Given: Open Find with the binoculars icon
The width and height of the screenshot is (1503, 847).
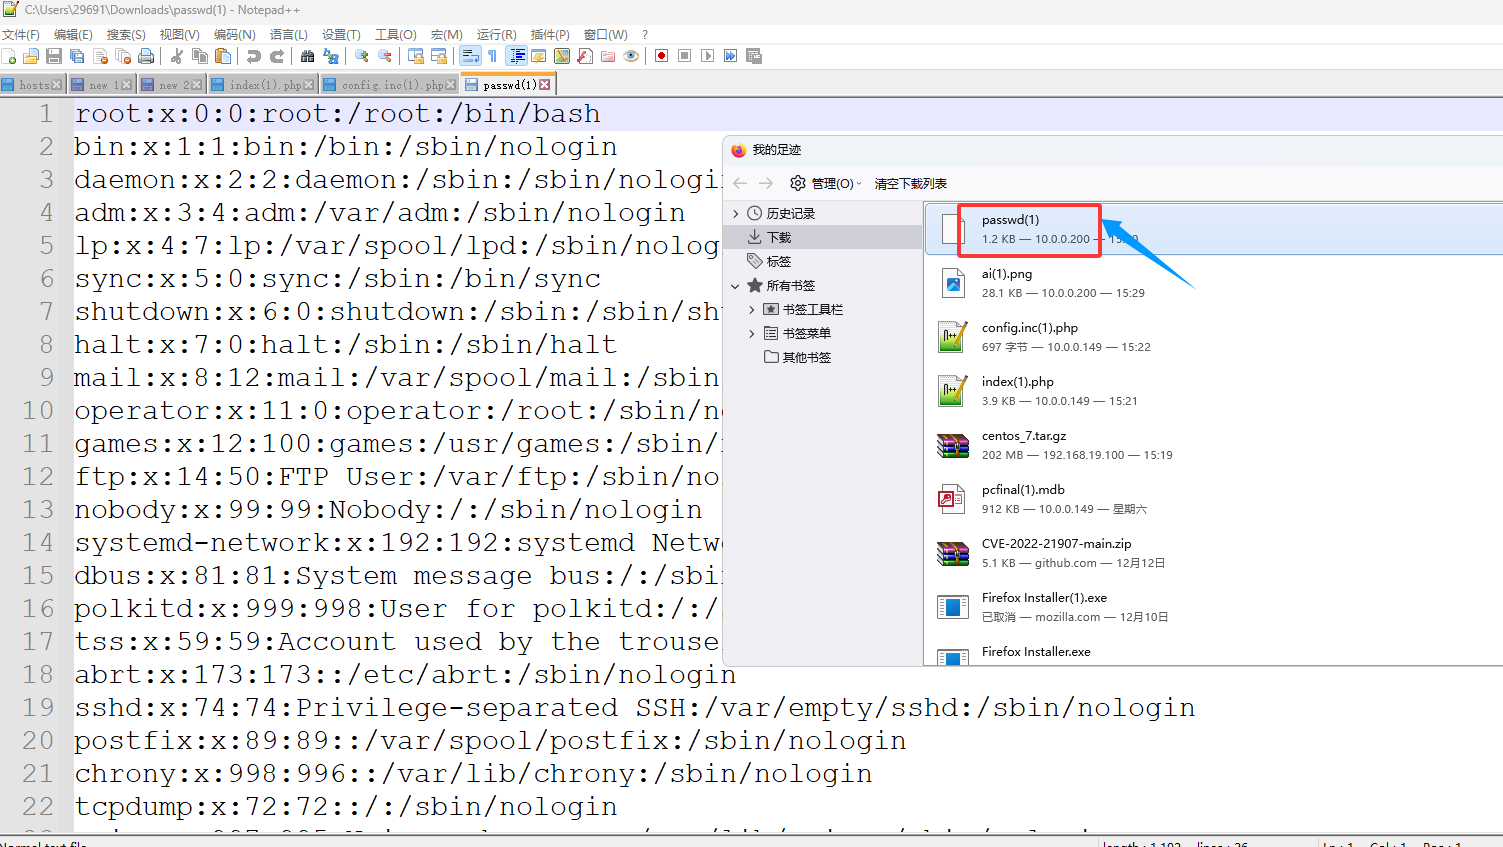Looking at the screenshot, I should (x=308, y=56).
